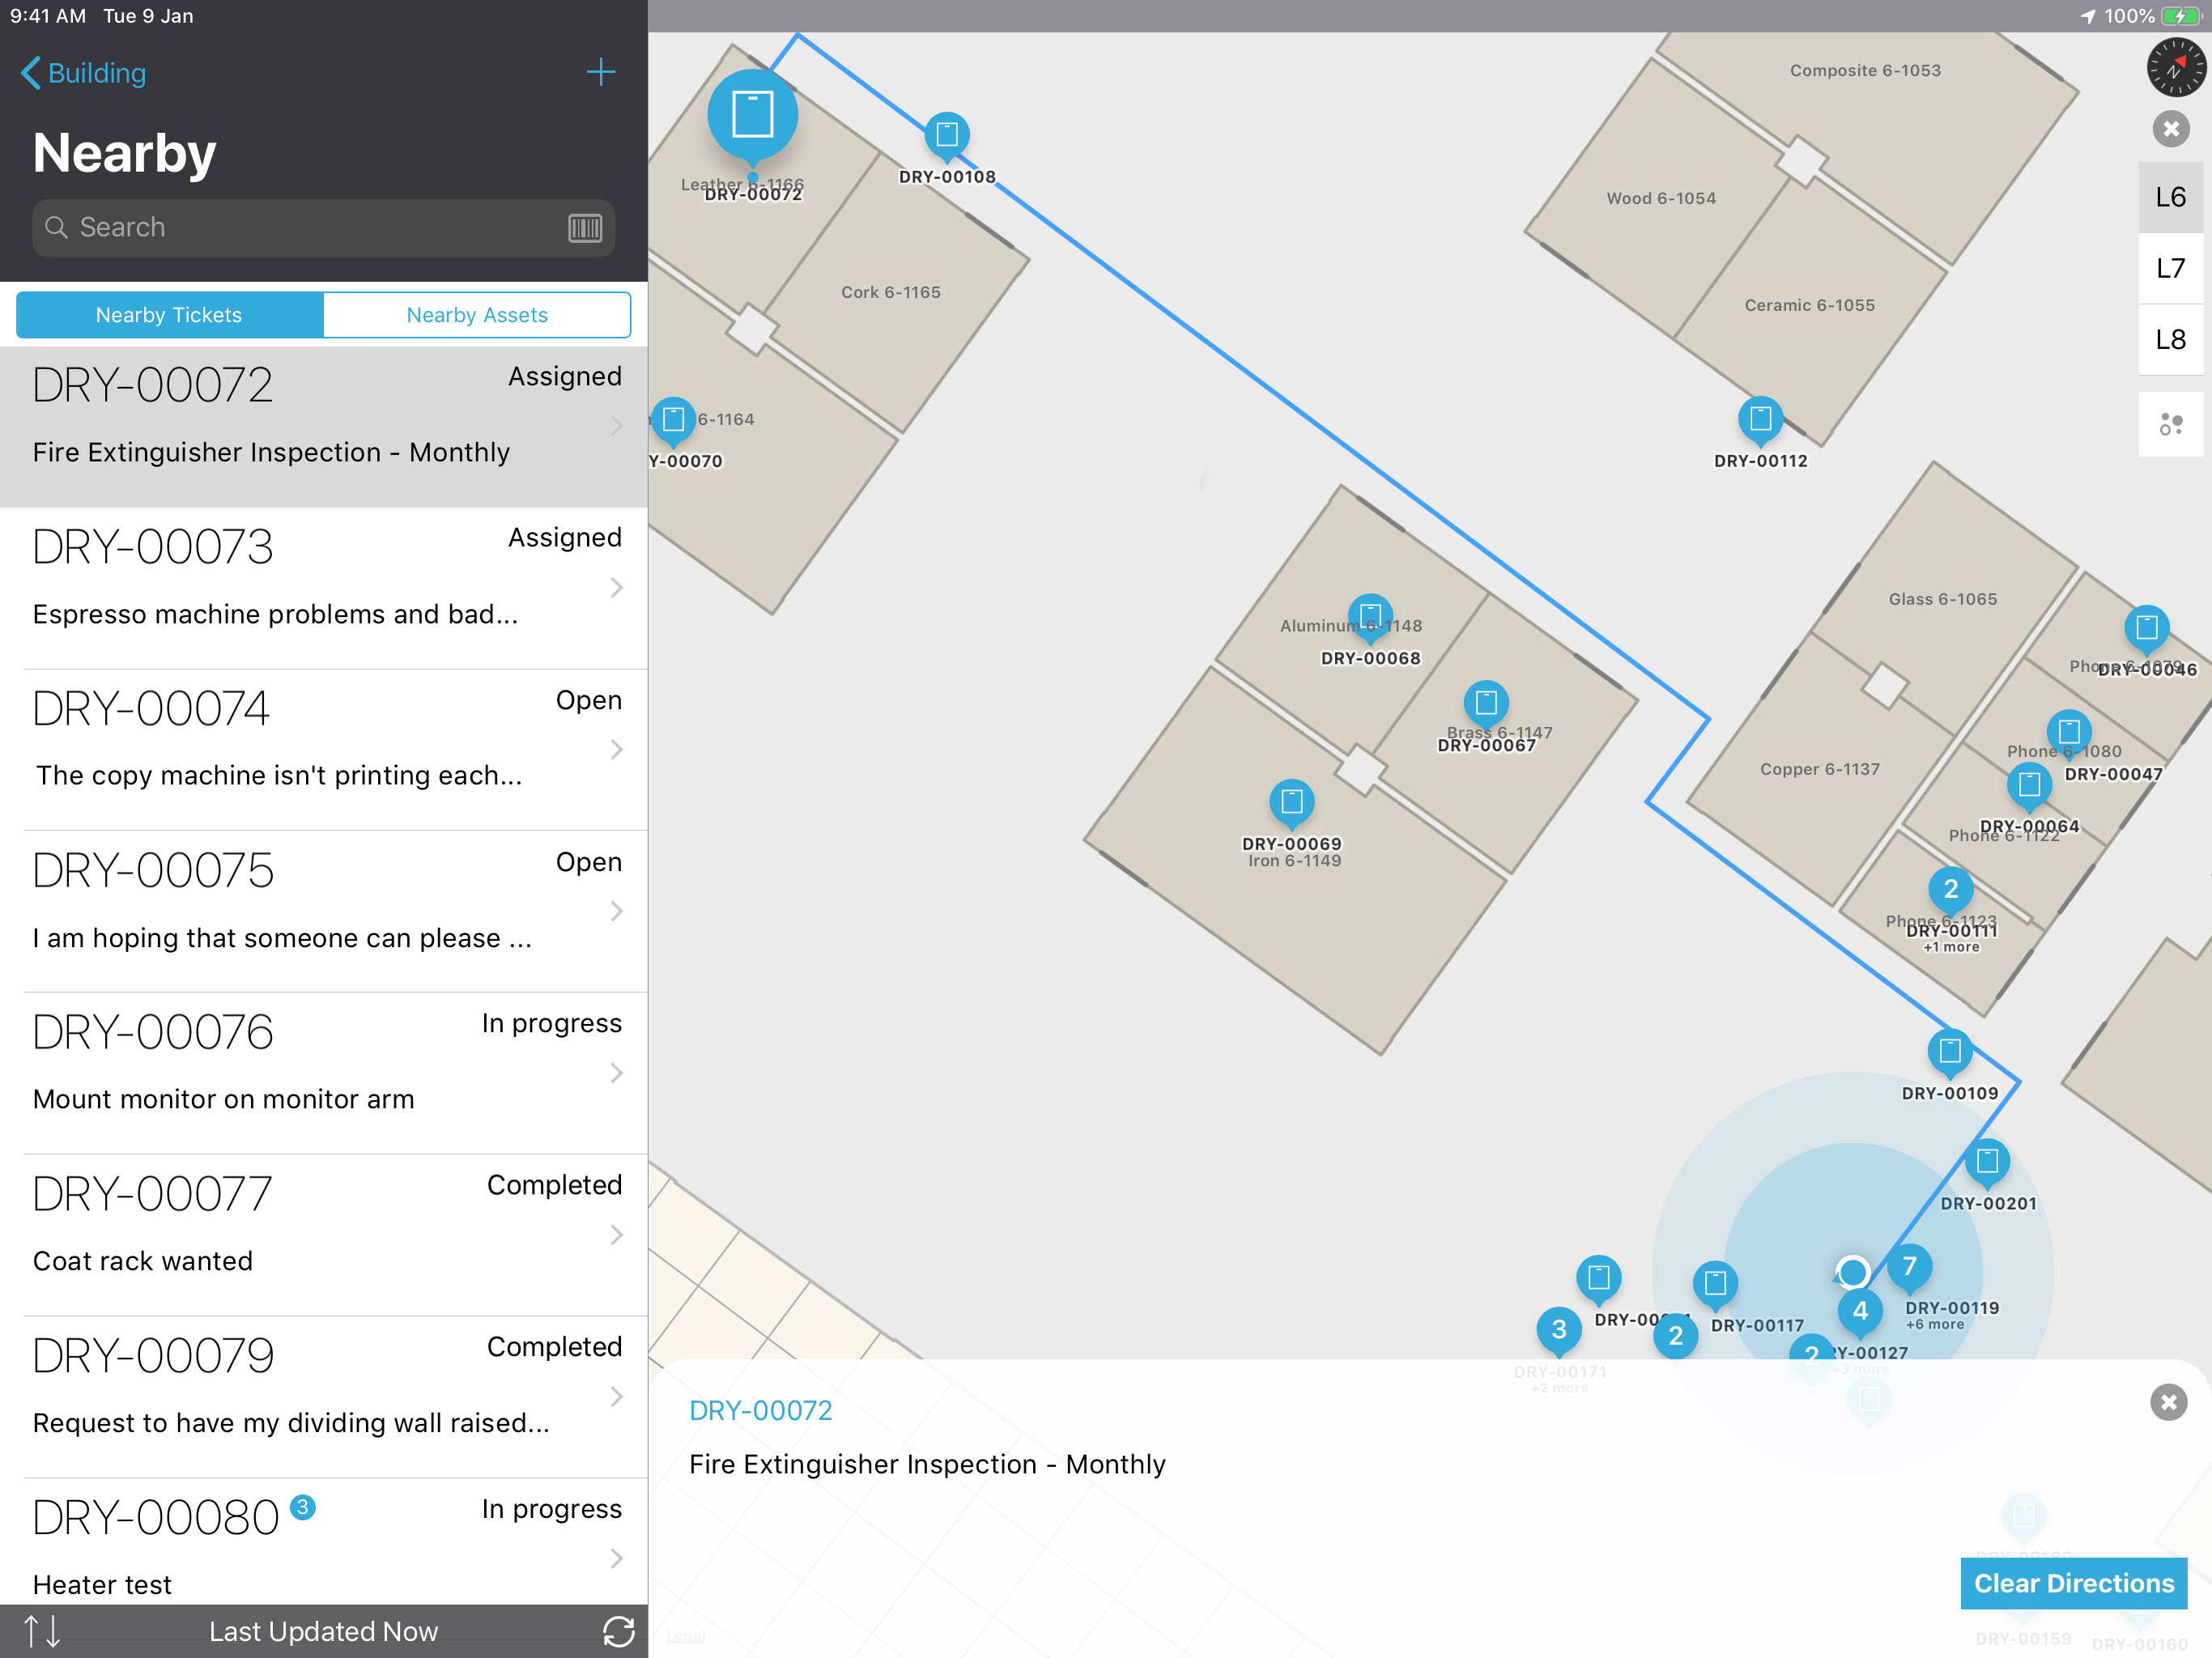2212x1658 pixels.
Task: Tap the barcode scanner icon in search
Action: tap(585, 228)
